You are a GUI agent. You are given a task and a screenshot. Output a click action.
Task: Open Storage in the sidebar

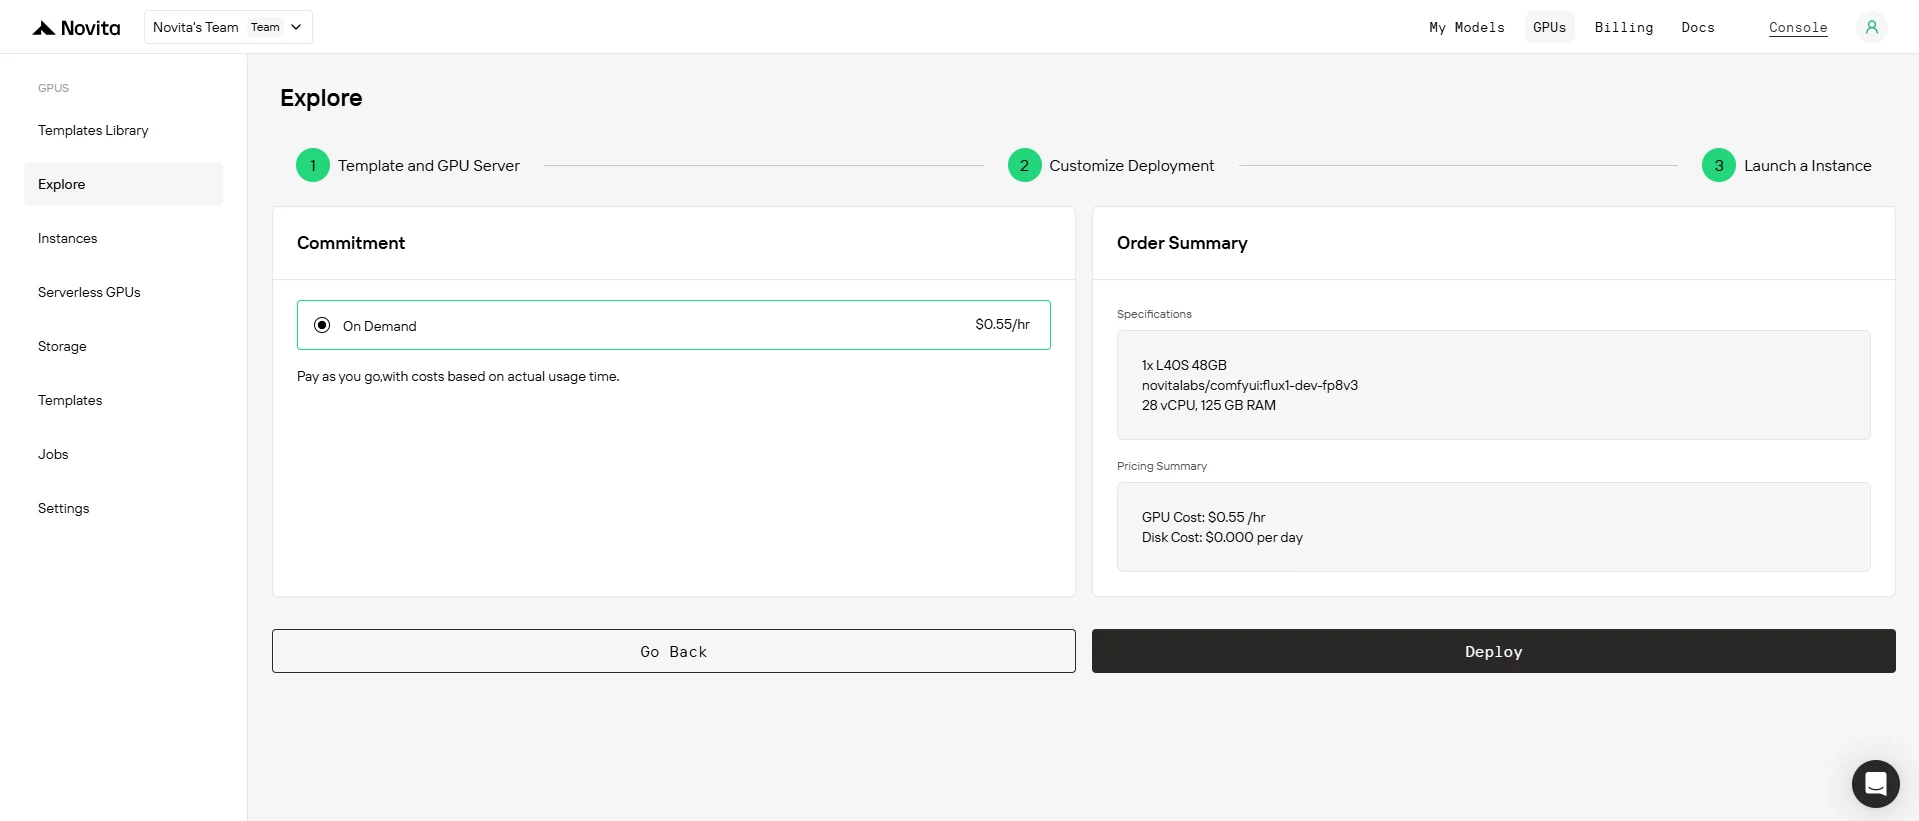coord(123,346)
